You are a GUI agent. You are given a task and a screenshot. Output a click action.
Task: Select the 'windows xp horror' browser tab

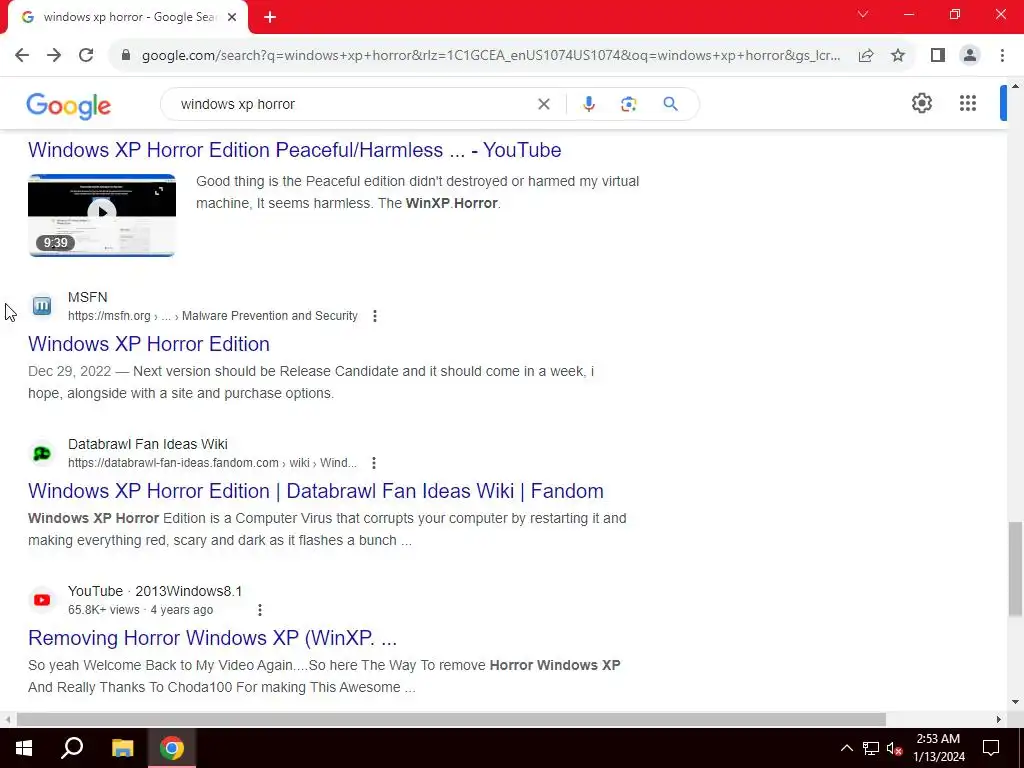pos(130,18)
